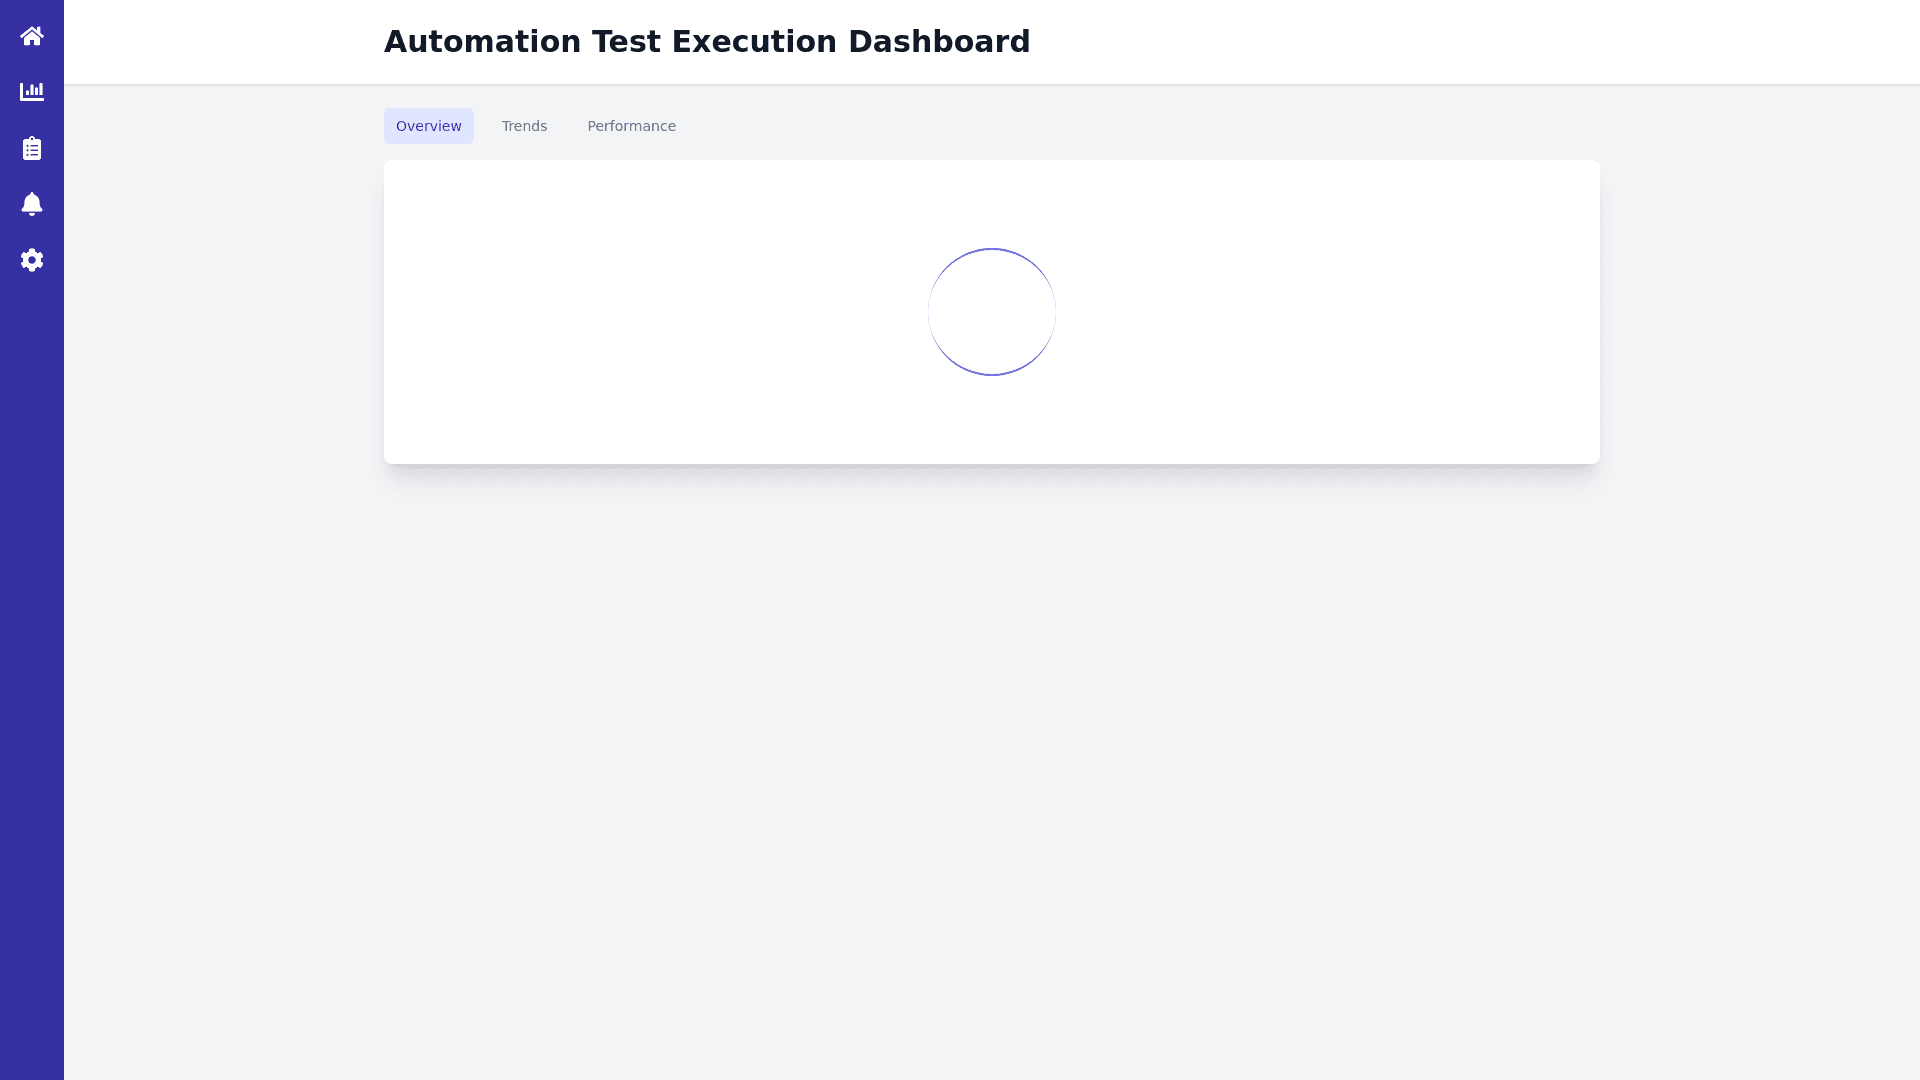The image size is (1920, 1080).
Task: Click the word "Dashboard" in the heading
Action: [938, 42]
